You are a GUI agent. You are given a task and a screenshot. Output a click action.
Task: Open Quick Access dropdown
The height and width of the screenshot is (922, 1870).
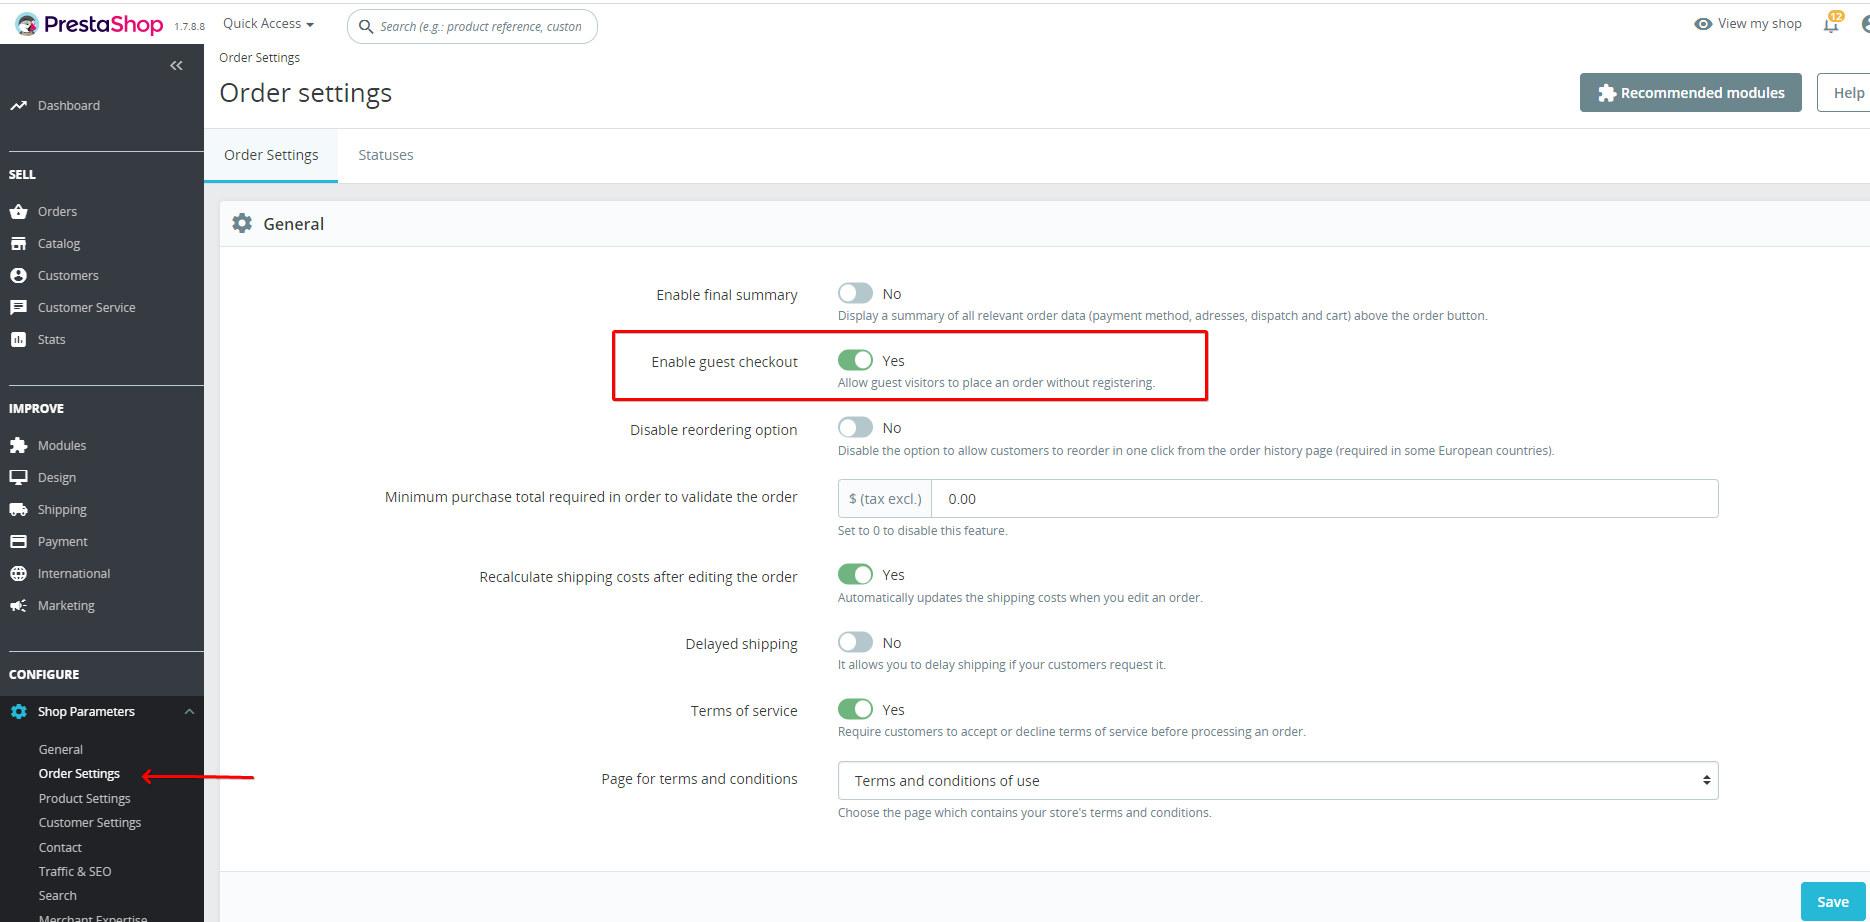(268, 23)
